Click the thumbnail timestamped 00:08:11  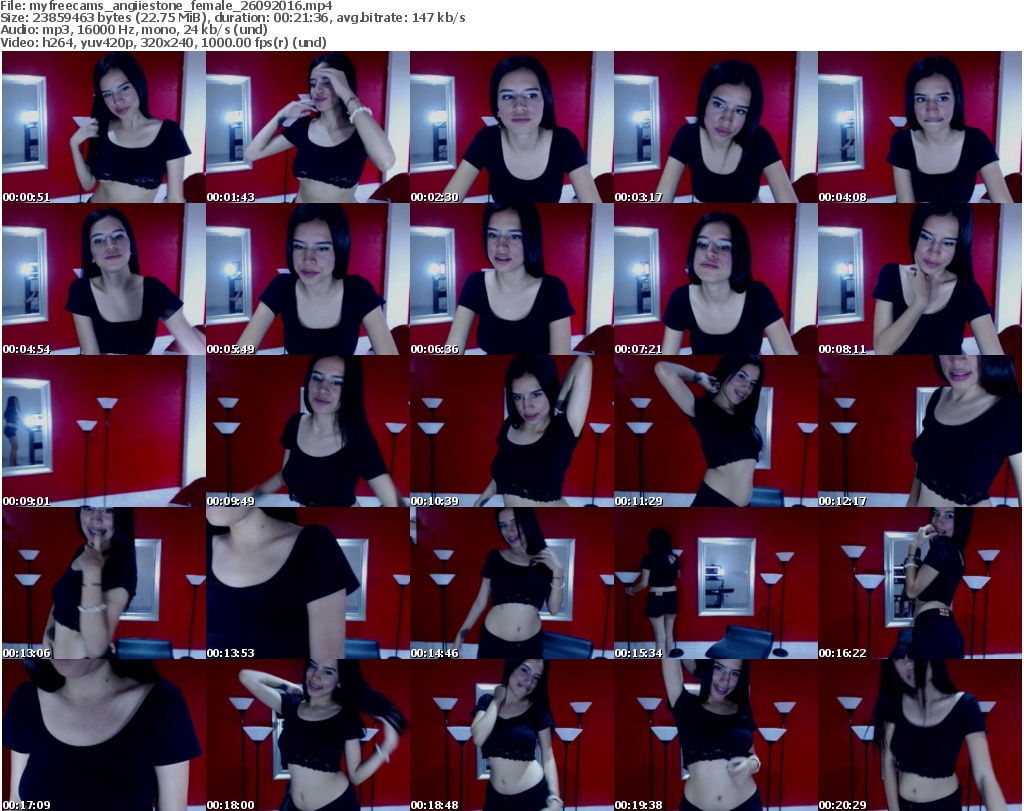pyautogui.click(x=919, y=279)
